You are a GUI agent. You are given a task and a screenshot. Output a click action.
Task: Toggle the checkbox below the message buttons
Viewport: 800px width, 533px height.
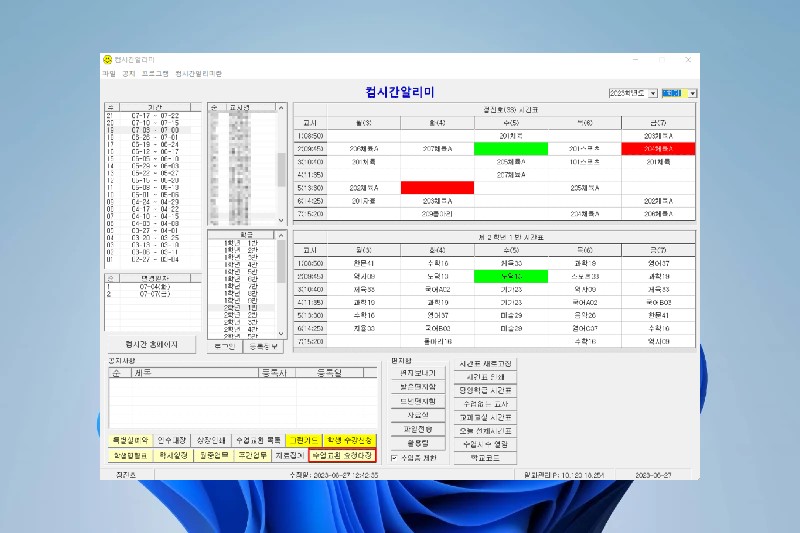coord(394,458)
